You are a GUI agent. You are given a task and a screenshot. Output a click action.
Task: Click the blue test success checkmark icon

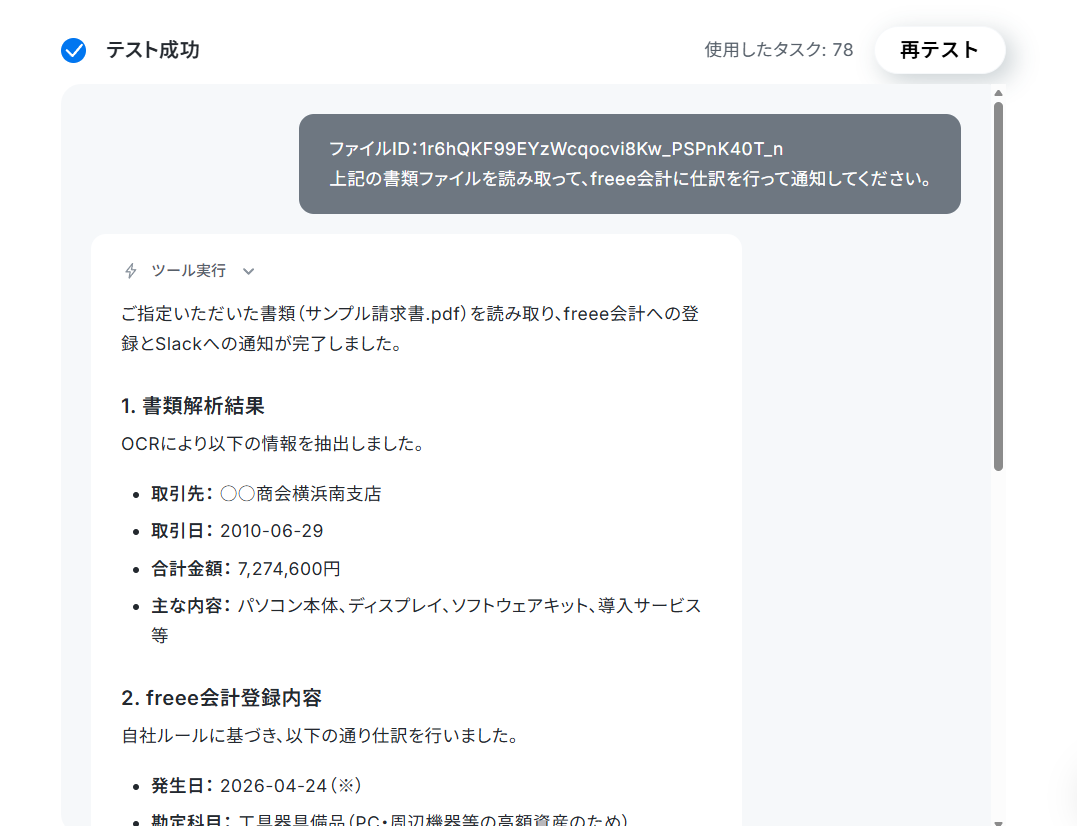click(73, 50)
